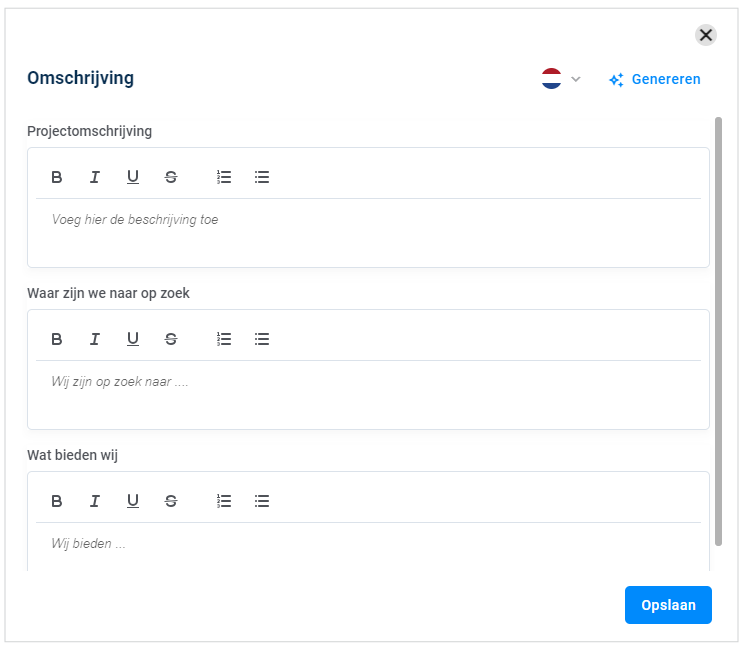This screenshot has height=647, width=743.
Task: Toggle italic in 'Waar zijn we naar op zoek' editor
Action: (x=95, y=339)
